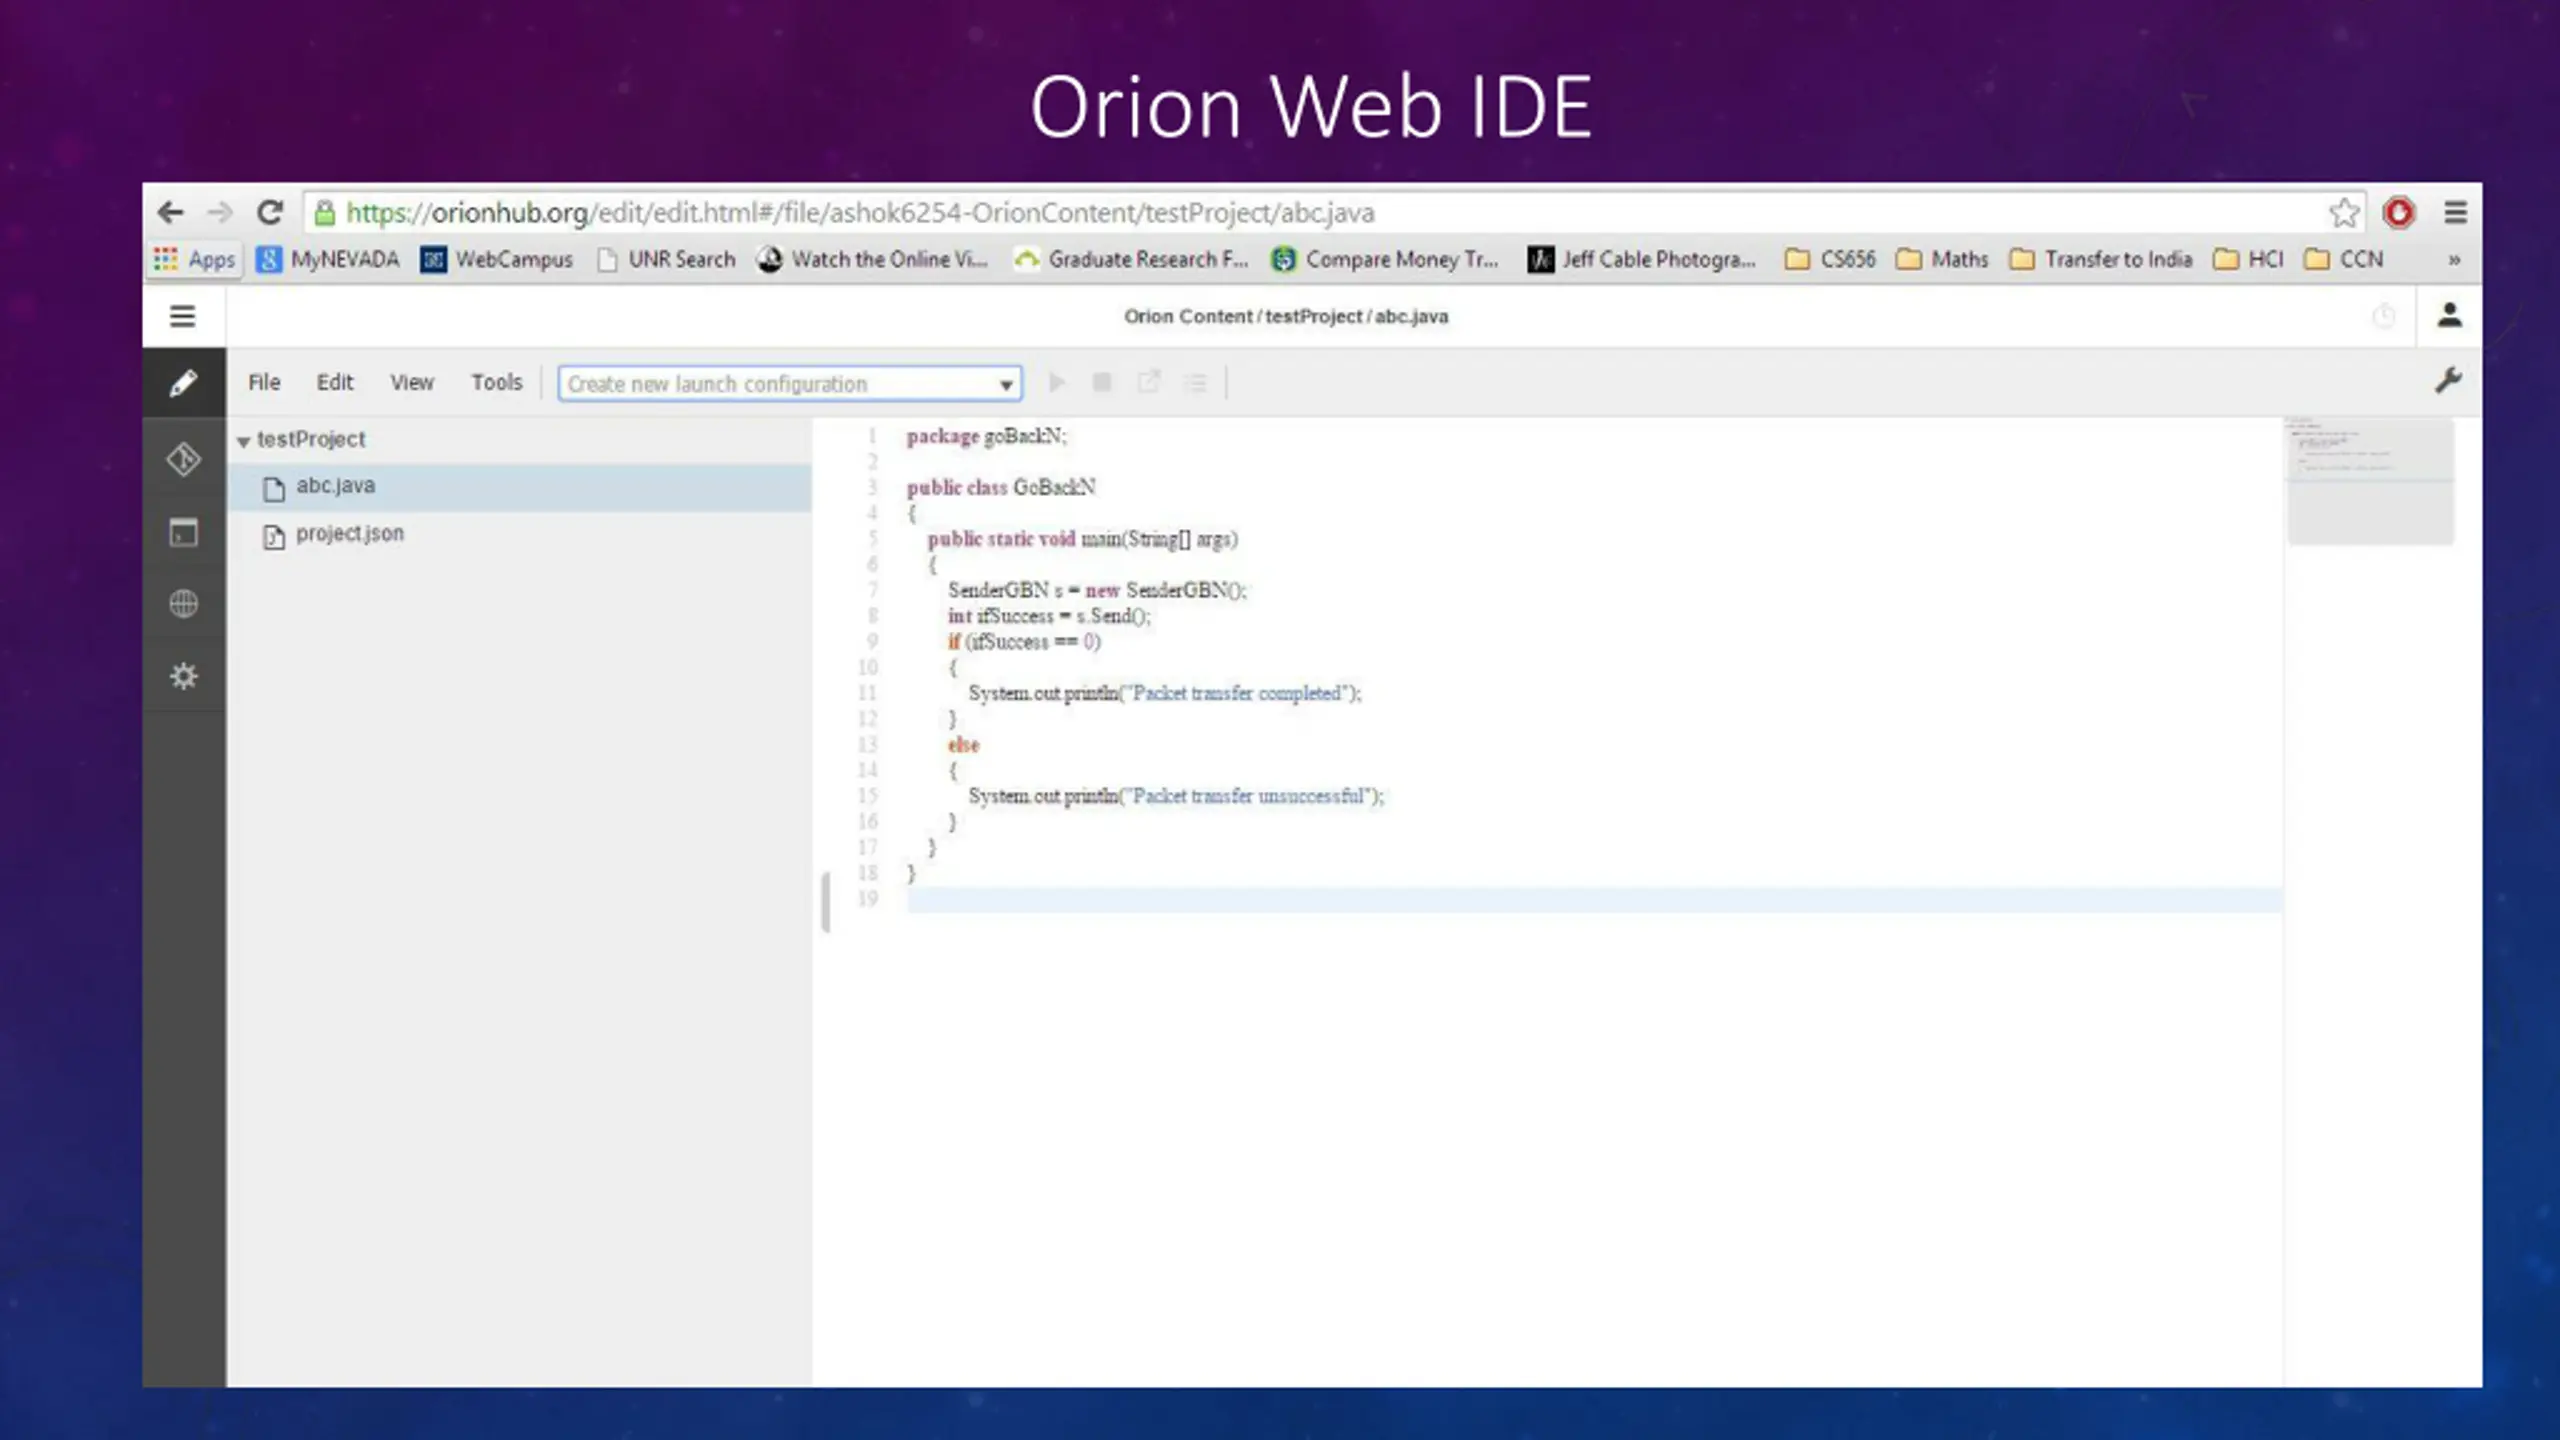This screenshot has height=1440, width=2560.
Task: Open the View menu
Action: 412,382
